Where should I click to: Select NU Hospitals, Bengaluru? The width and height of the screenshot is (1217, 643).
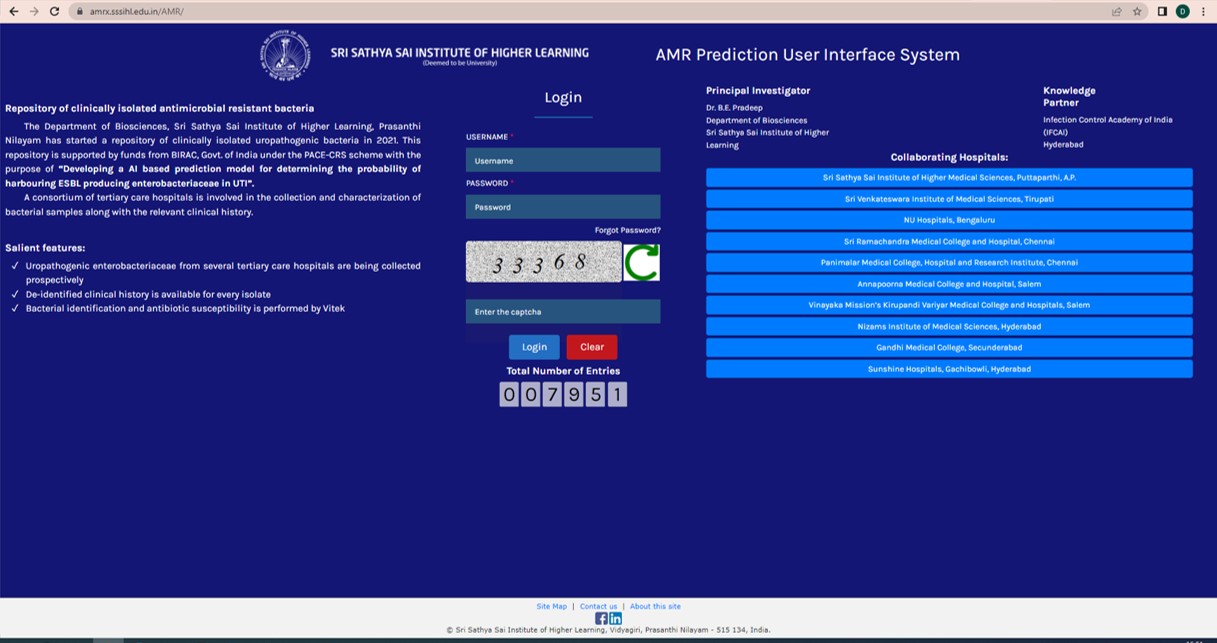949,220
